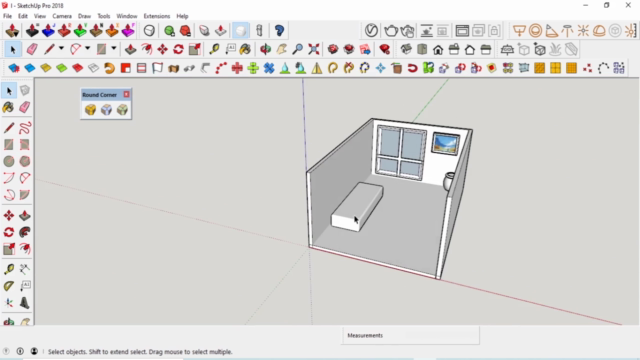
Task: Select the Pan hand tool
Action: pyautogui.click(x=282, y=49)
